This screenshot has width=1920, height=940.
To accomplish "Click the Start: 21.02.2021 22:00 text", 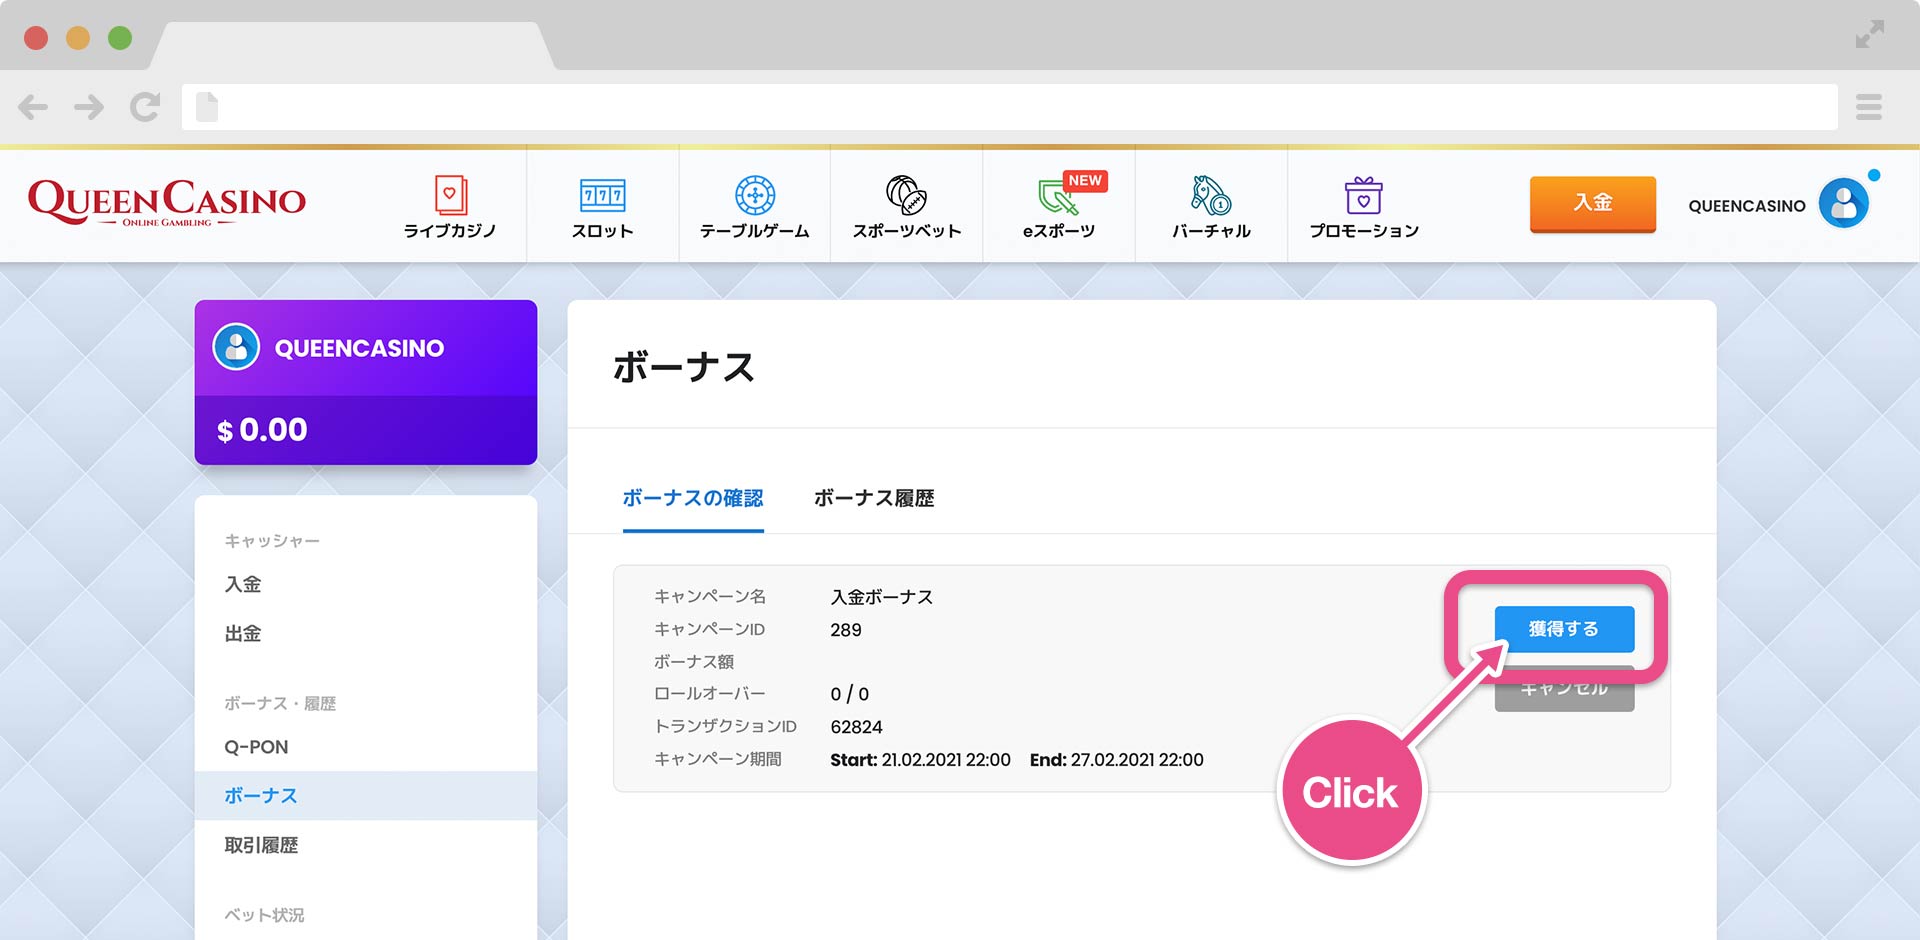I will [920, 760].
